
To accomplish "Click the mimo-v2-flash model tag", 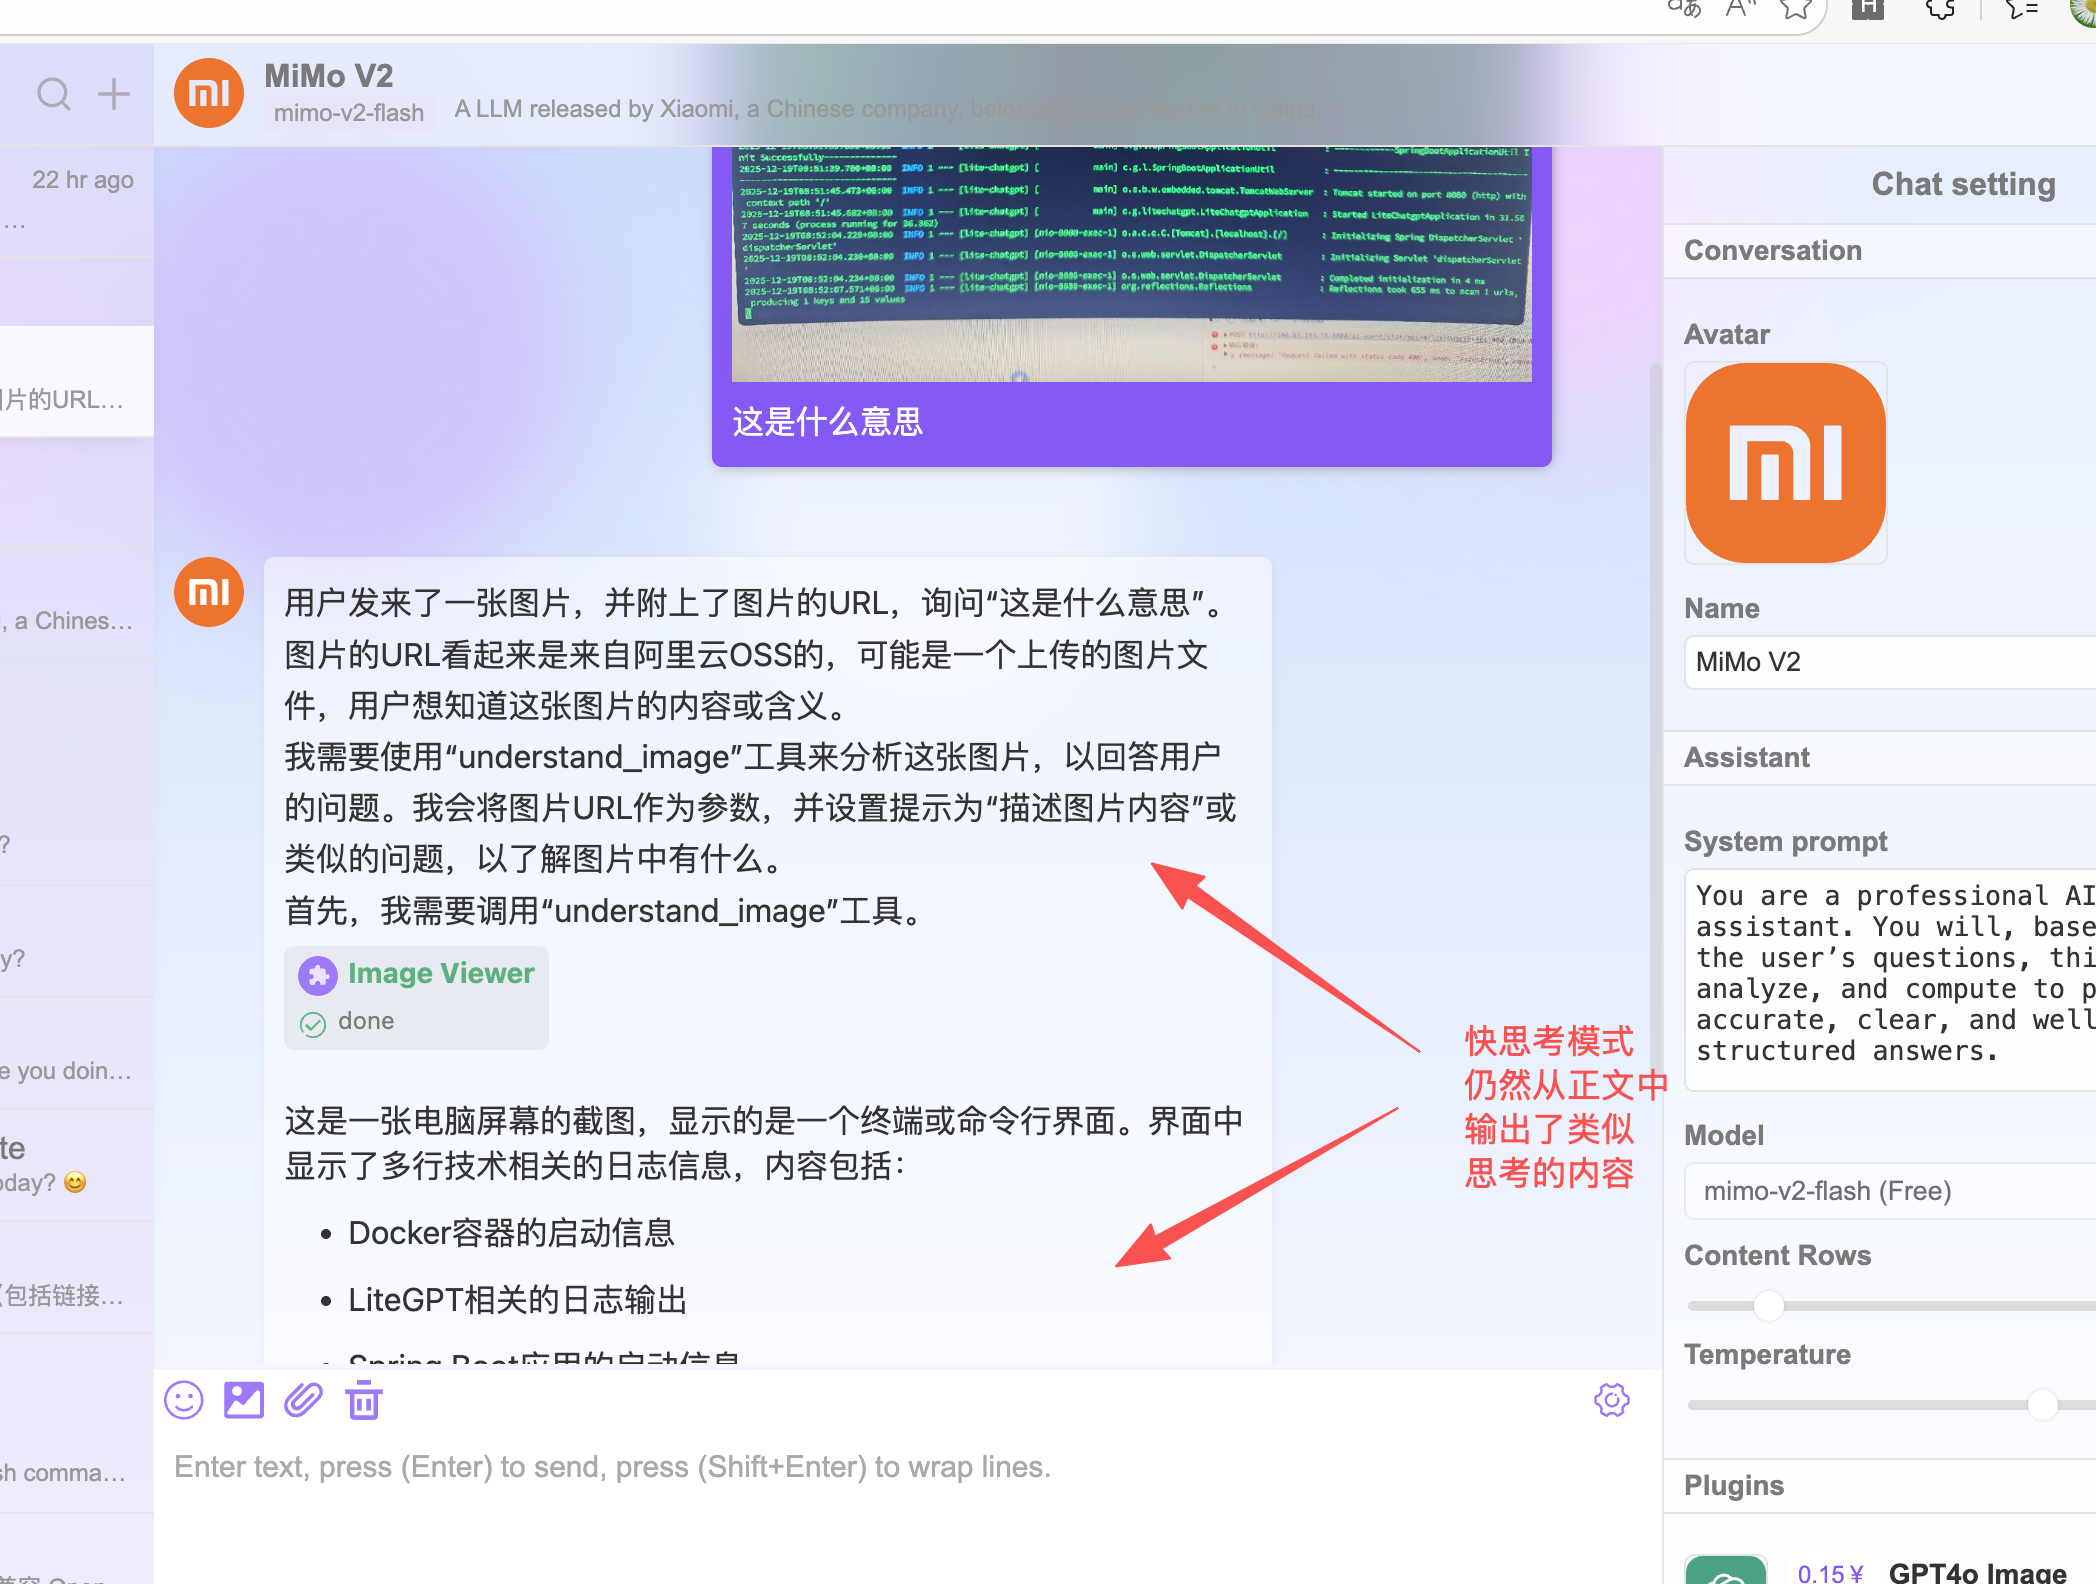I will [349, 113].
